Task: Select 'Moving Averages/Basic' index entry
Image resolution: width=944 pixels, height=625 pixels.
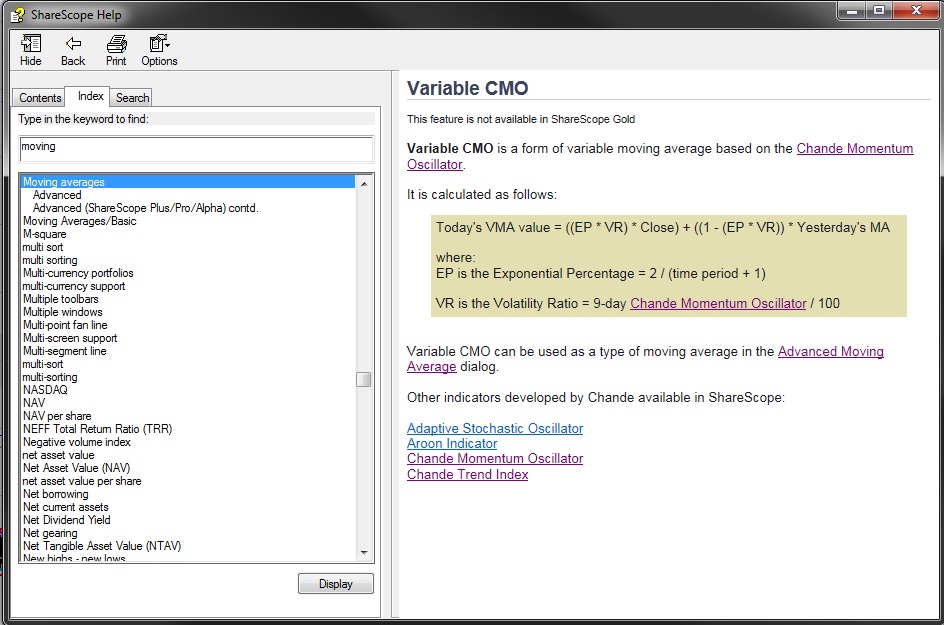Action: click(x=79, y=221)
